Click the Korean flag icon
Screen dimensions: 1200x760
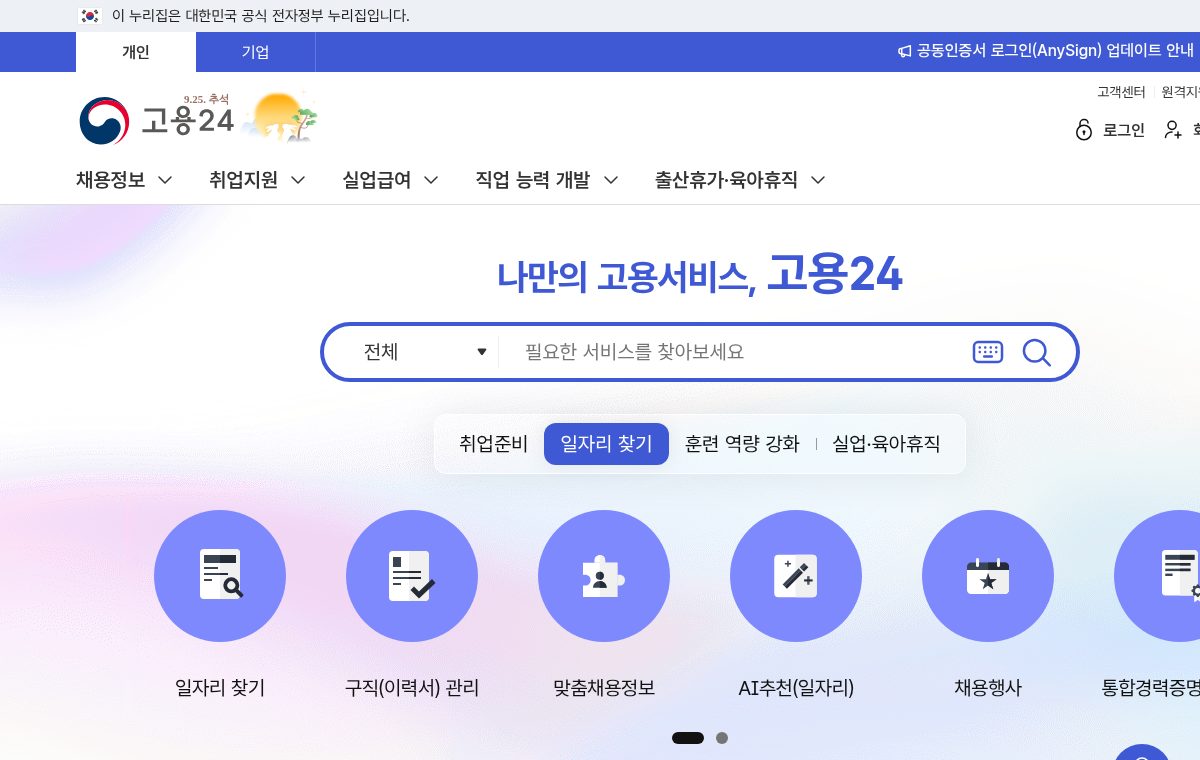[x=91, y=16]
